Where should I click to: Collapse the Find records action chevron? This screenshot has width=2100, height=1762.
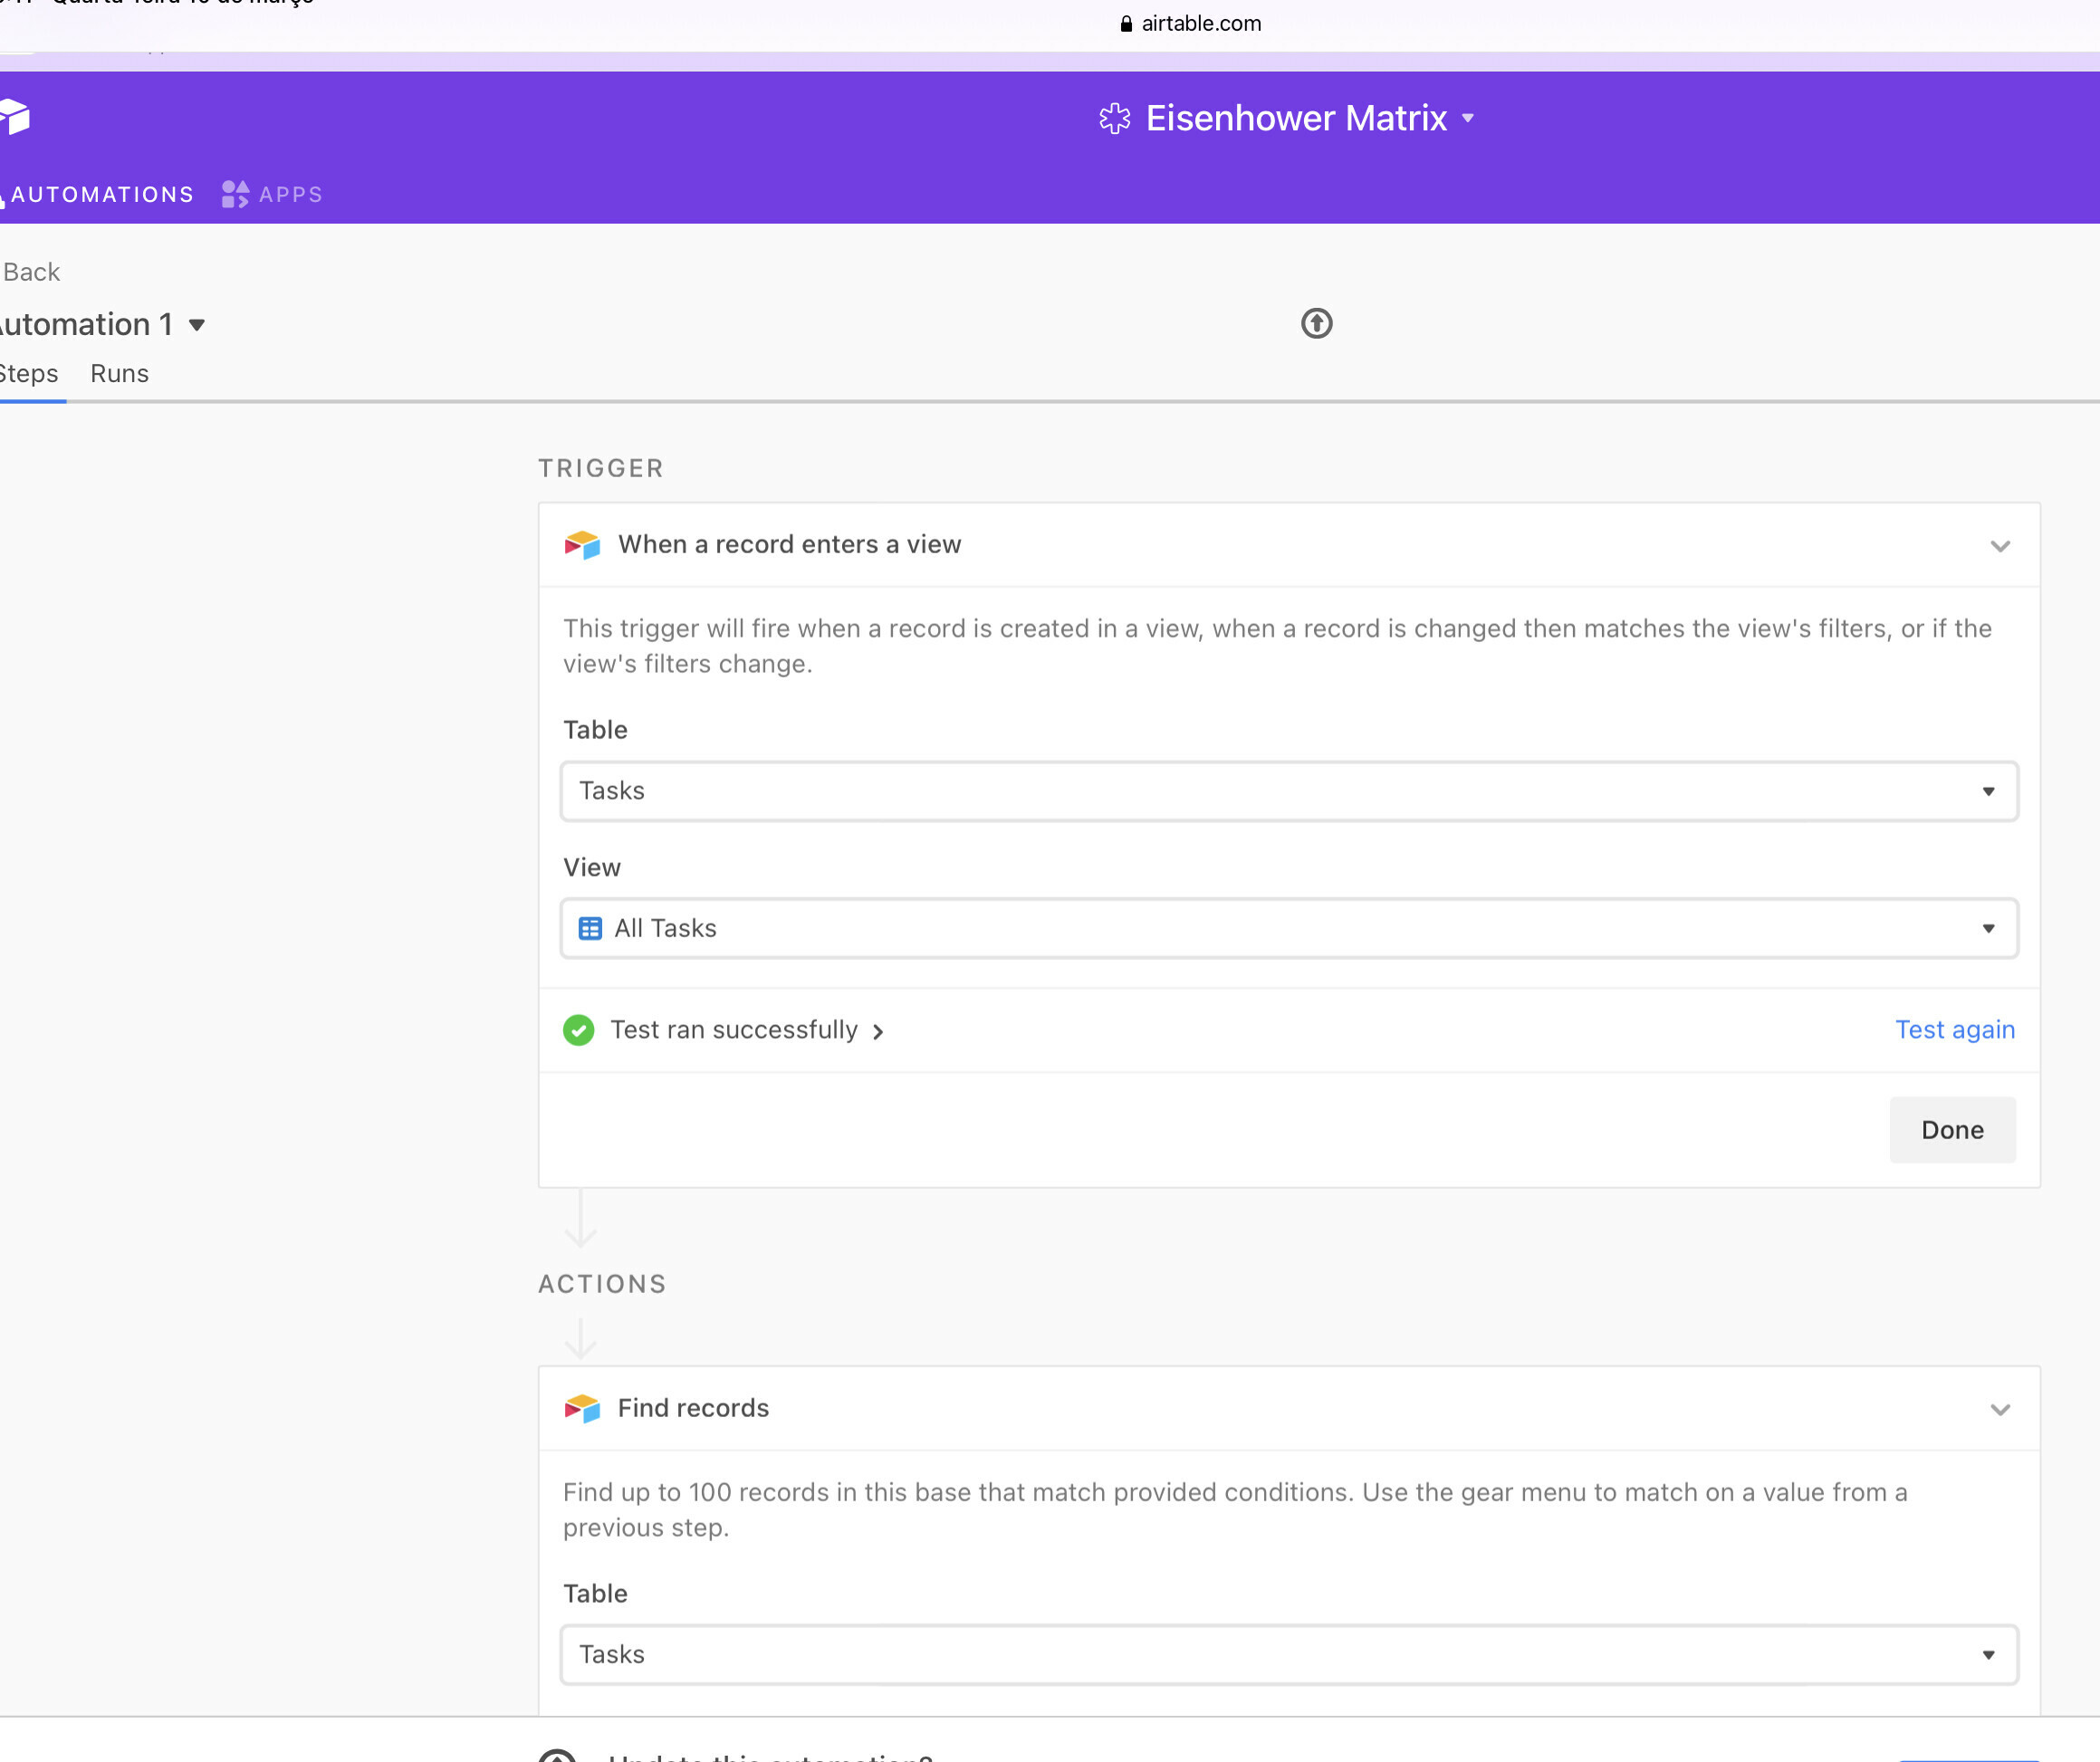pos(2000,1410)
